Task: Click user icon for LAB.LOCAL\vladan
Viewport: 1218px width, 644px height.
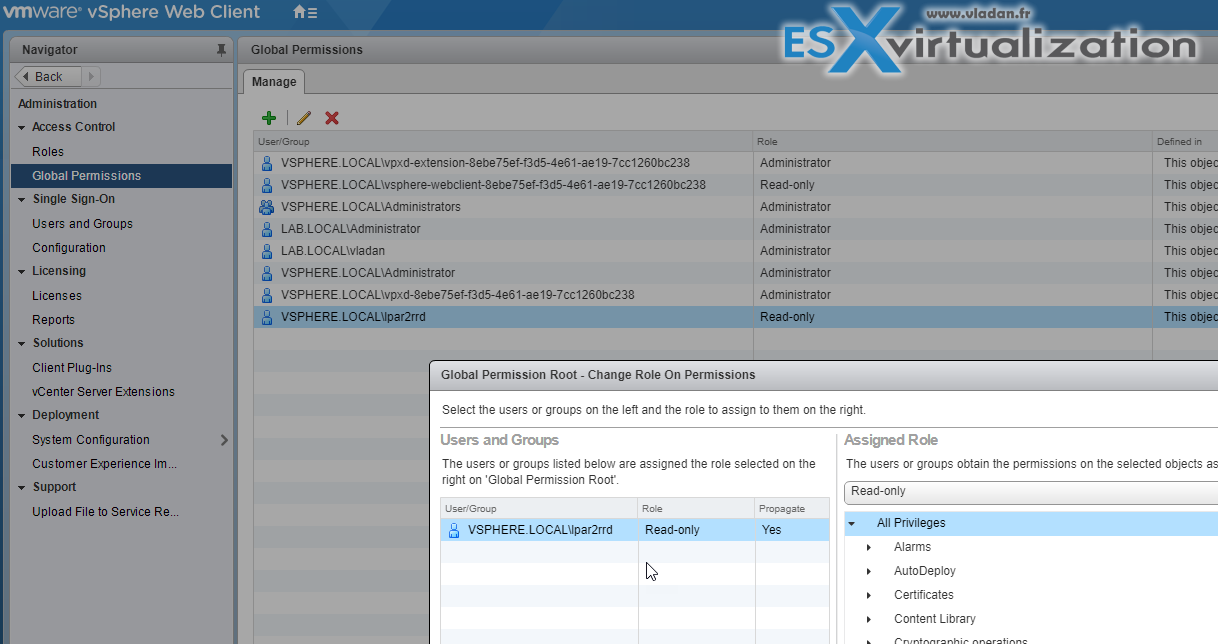Action: [266, 251]
